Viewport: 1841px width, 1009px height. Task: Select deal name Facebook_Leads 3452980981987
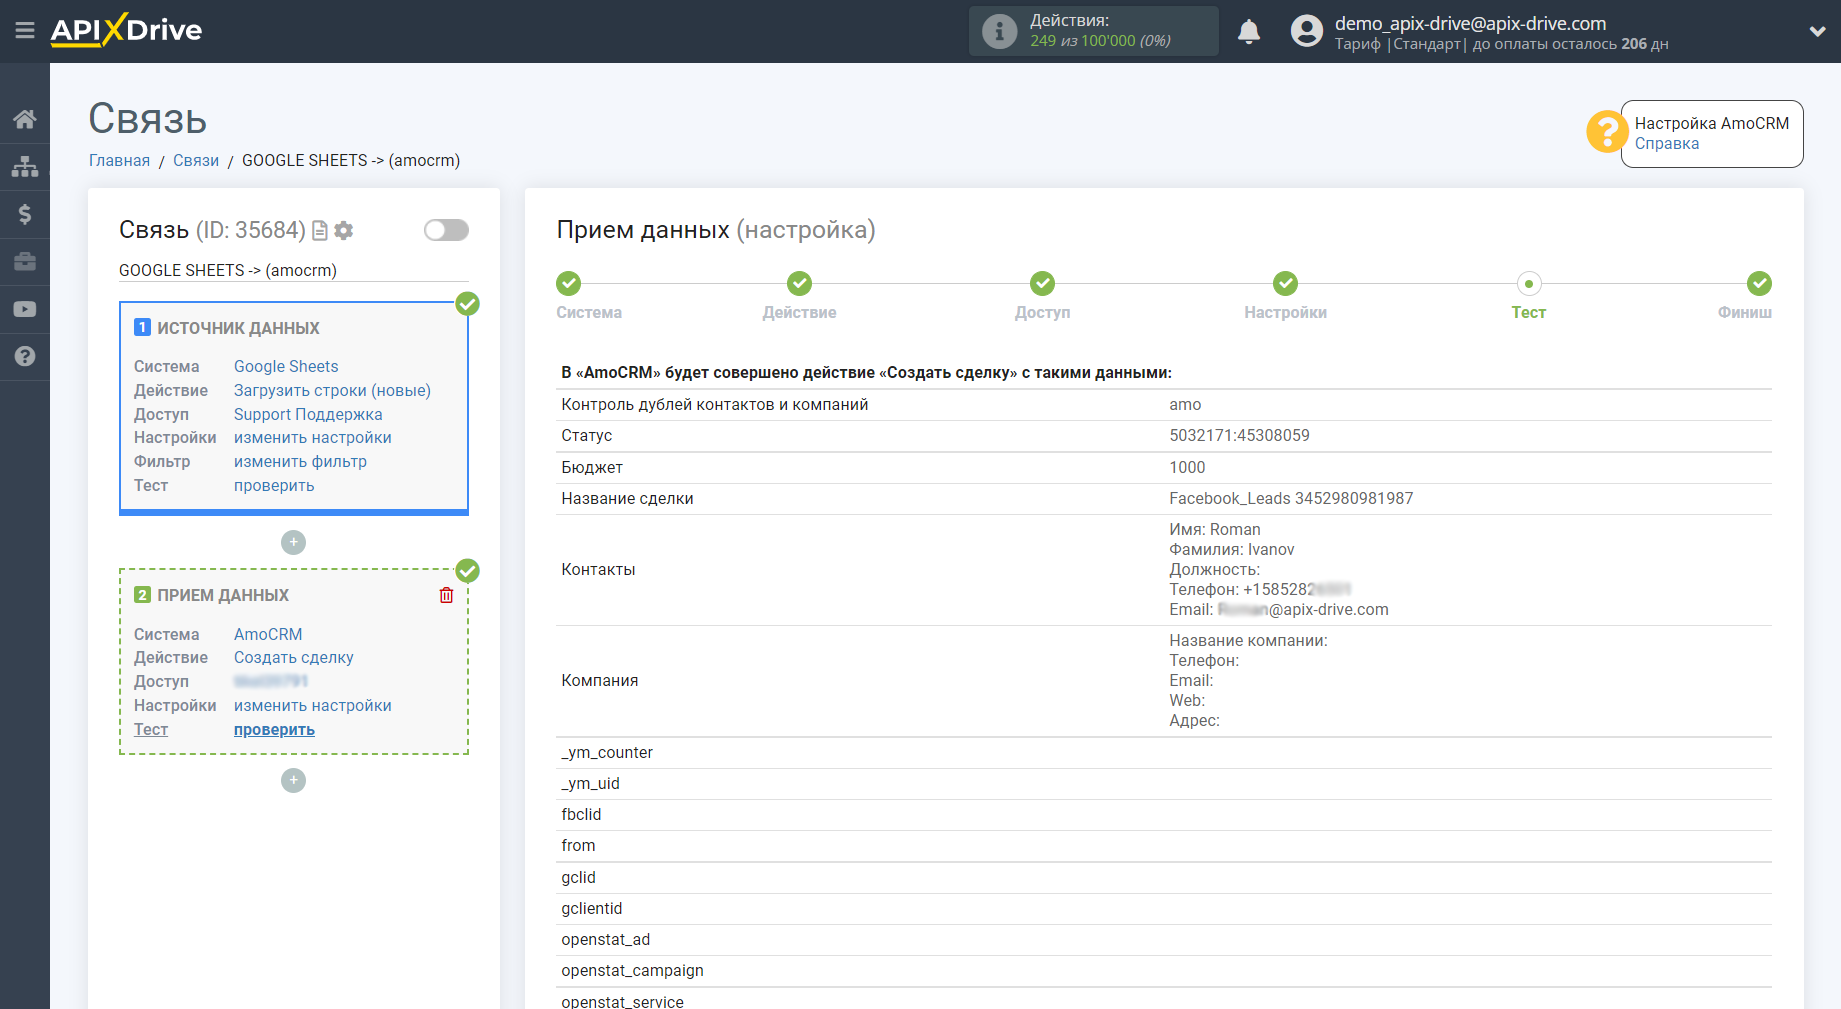click(1291, 498)
